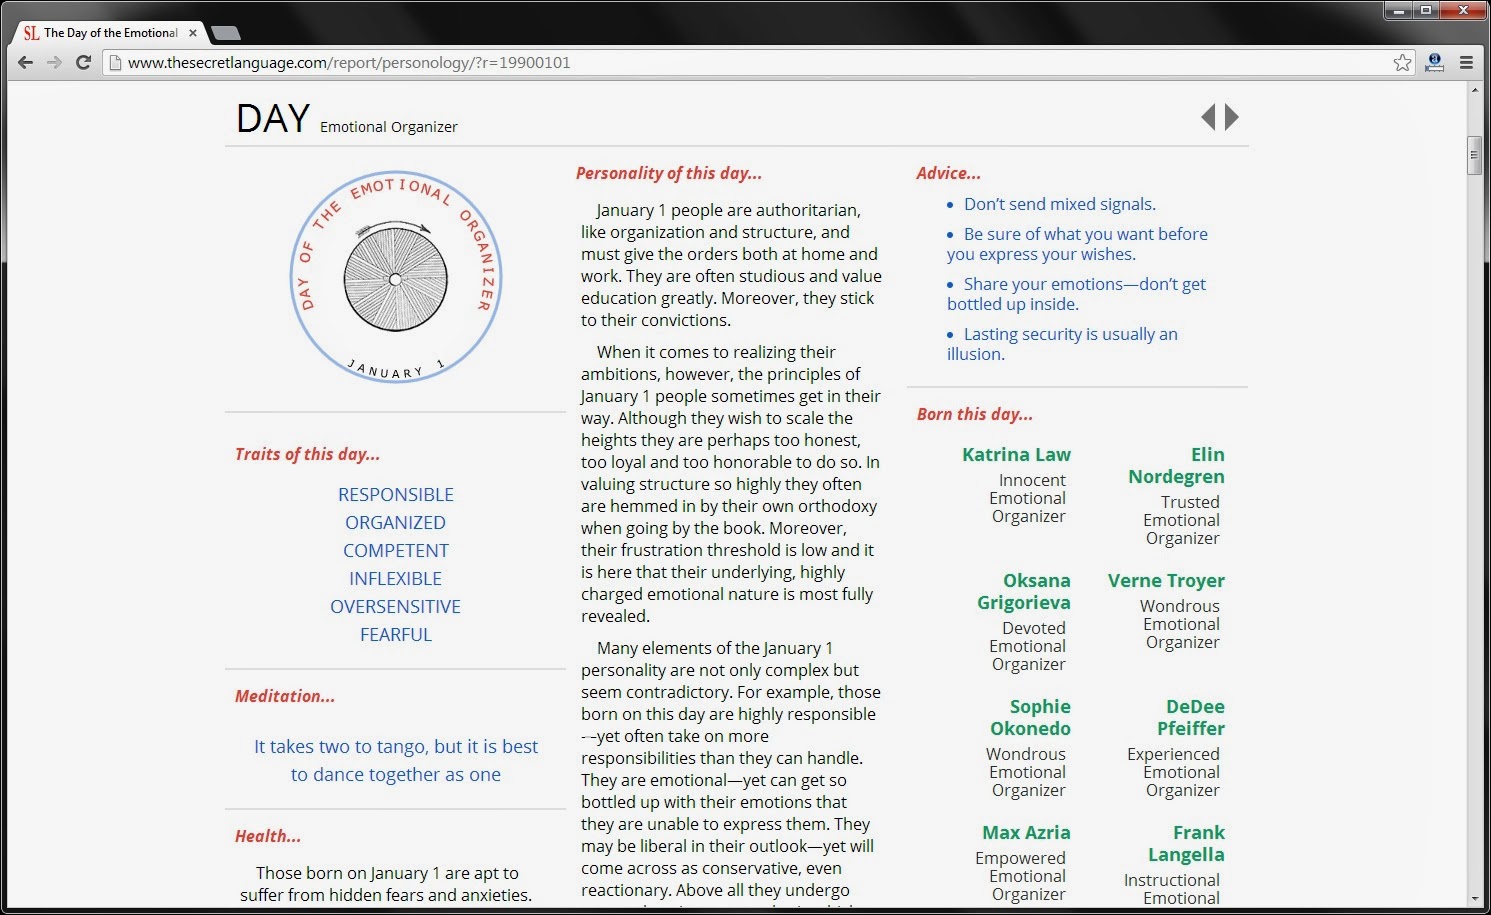Click the Emotional Organizer day emblem
The width and height of the screenshot is (1491, 915).
tap(396, 277)
